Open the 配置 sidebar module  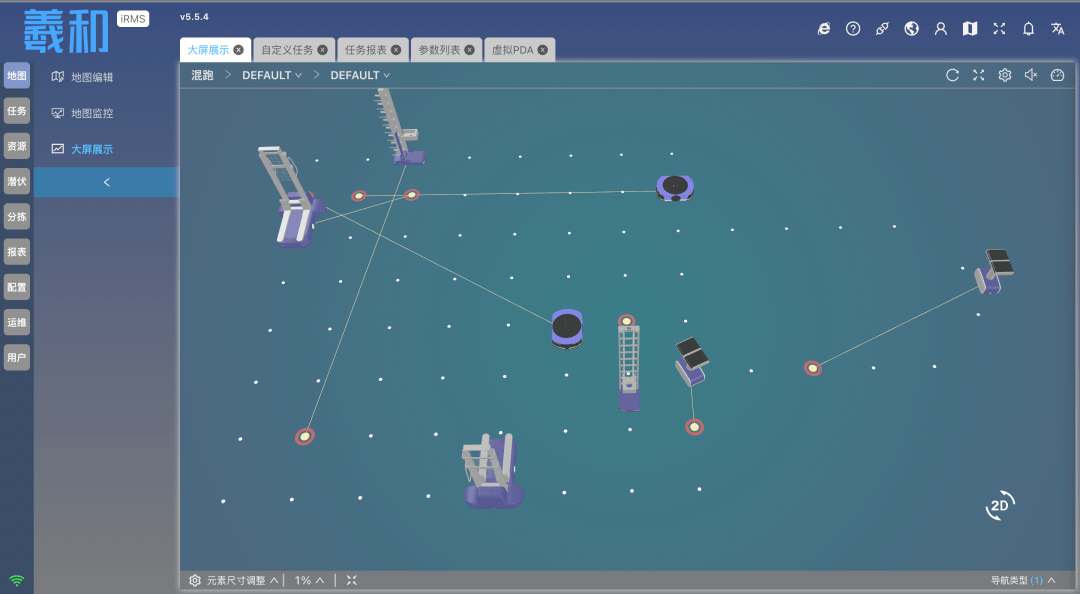[x=17, y=287]
